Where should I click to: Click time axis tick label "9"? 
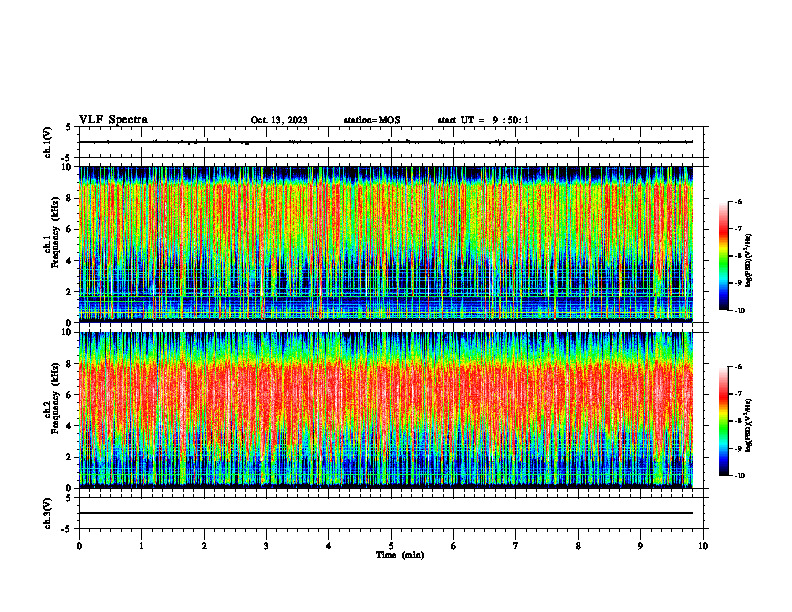tap(640, 546)
